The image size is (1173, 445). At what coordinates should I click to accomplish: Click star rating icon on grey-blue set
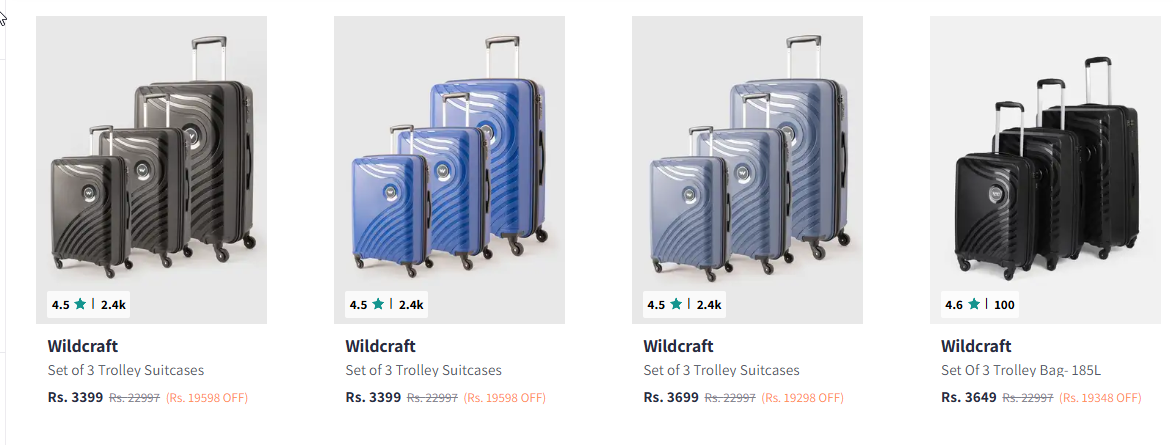point(676,304)
